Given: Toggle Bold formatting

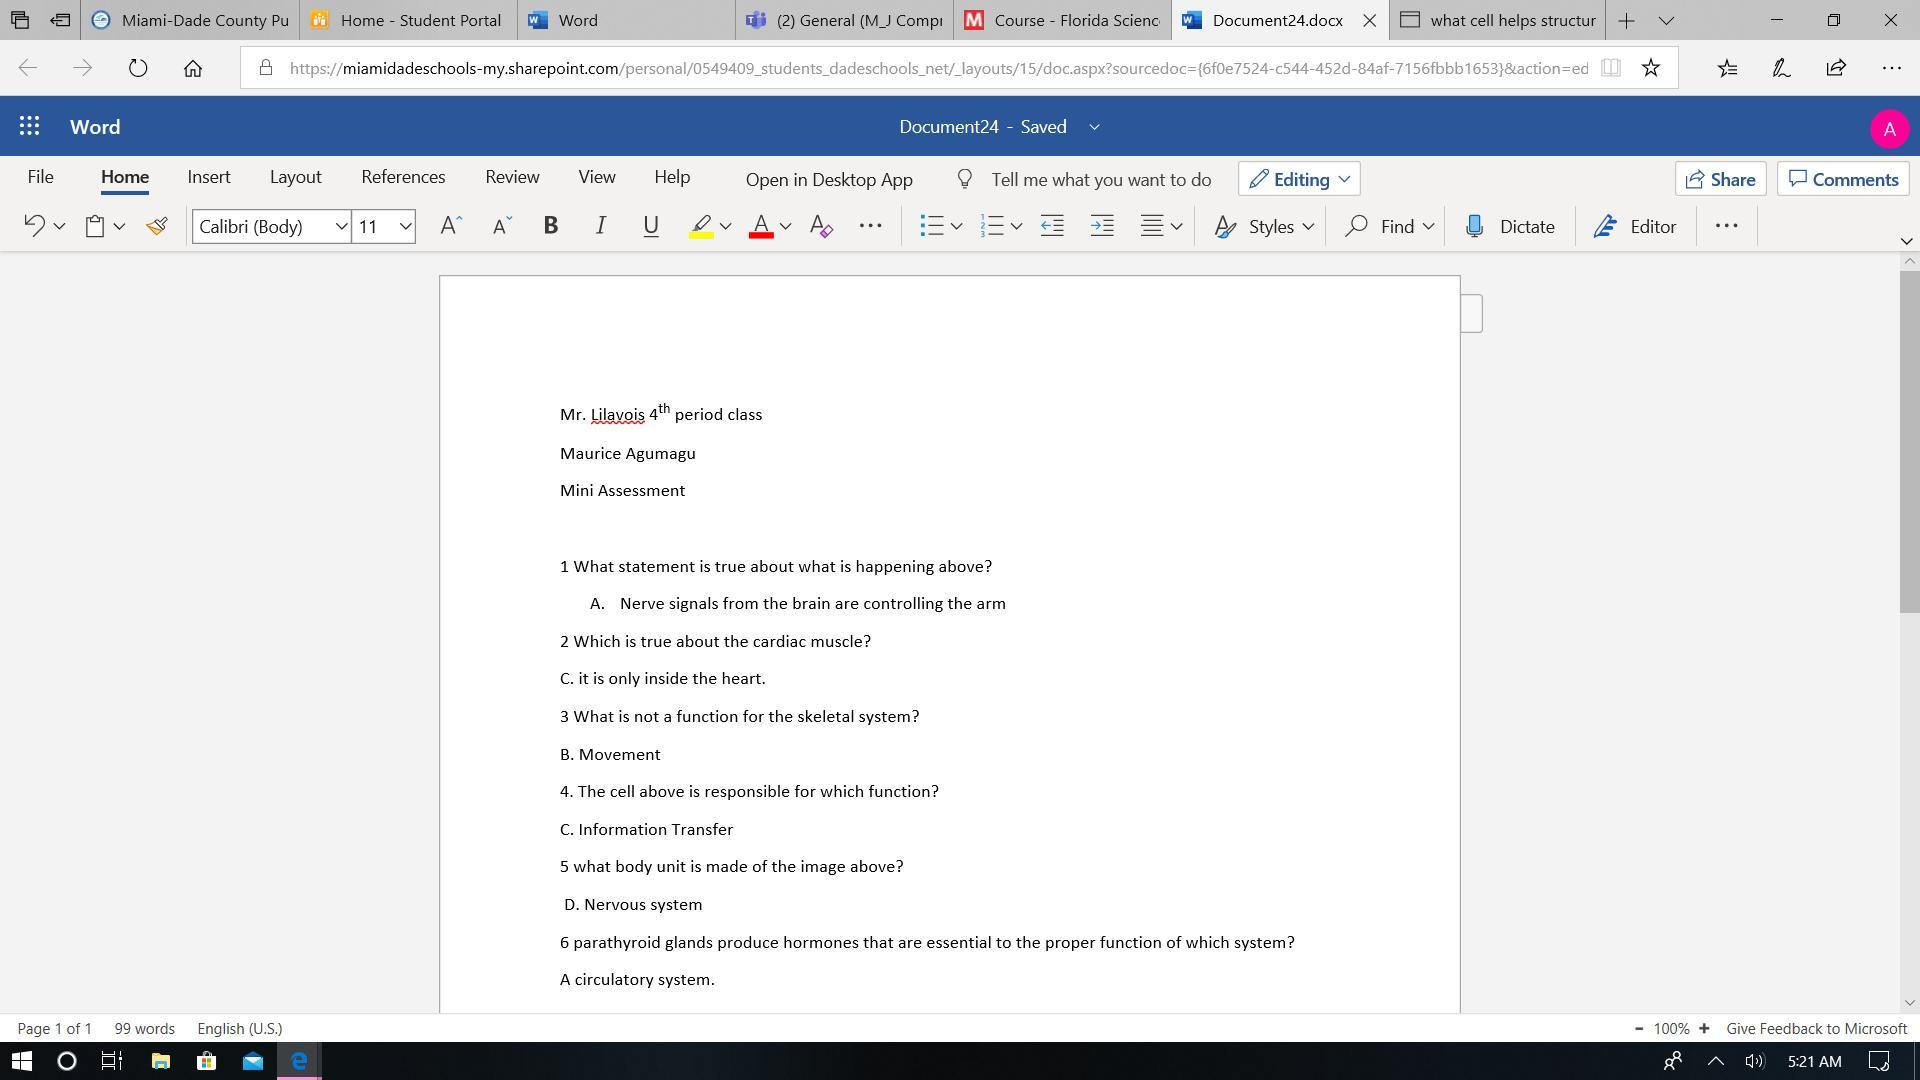Looking at the screenshot, I should (x=550, y=226).
